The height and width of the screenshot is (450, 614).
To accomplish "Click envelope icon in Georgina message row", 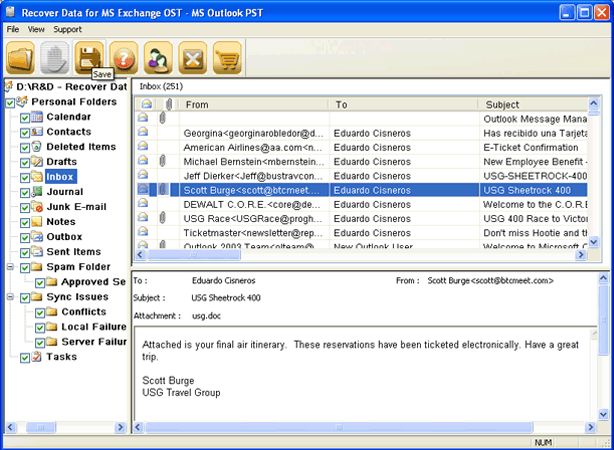I will pyautogui.click(x=143, y=132).
